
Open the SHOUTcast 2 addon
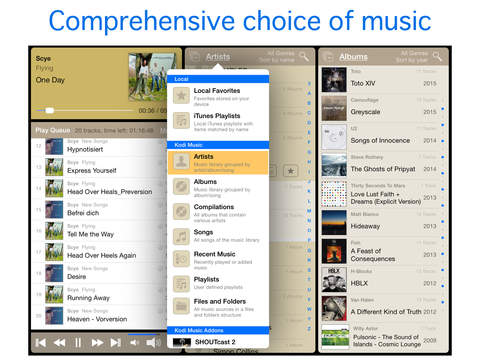(218, 342)
